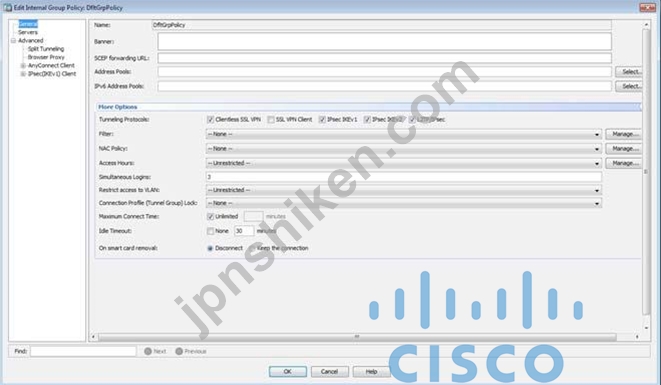This screenshot has height=385, width=661.
Task: Click the horizontal scrollbar thumb
Action: 357,337
